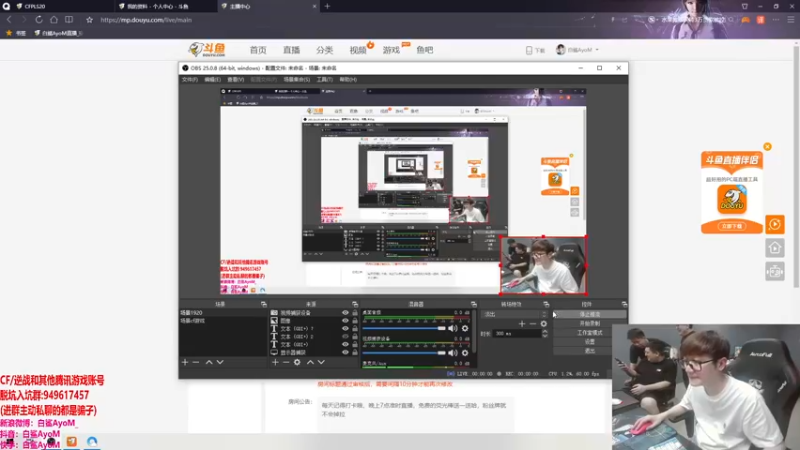Move the scene up with the arrow icon
Image resolution: width=800 pixels, height=450 pixels.
pyautogui.click(x=209, y=362)
